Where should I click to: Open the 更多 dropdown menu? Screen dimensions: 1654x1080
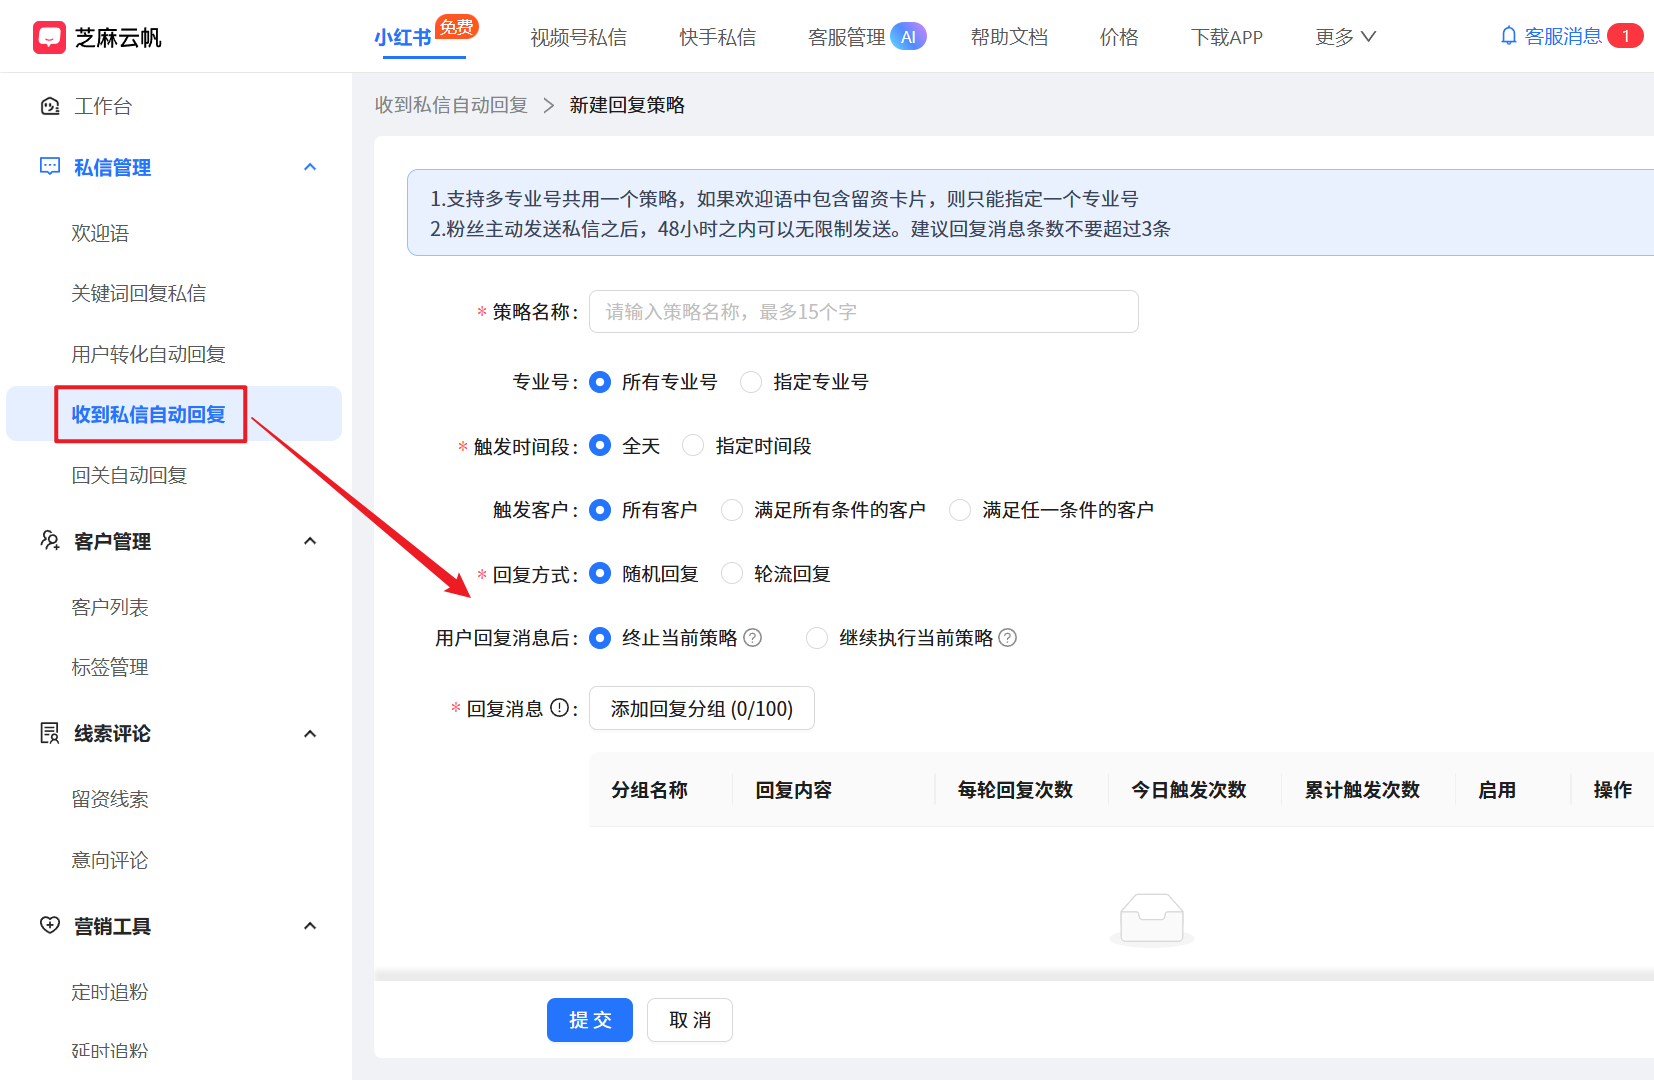(1346, 37)
